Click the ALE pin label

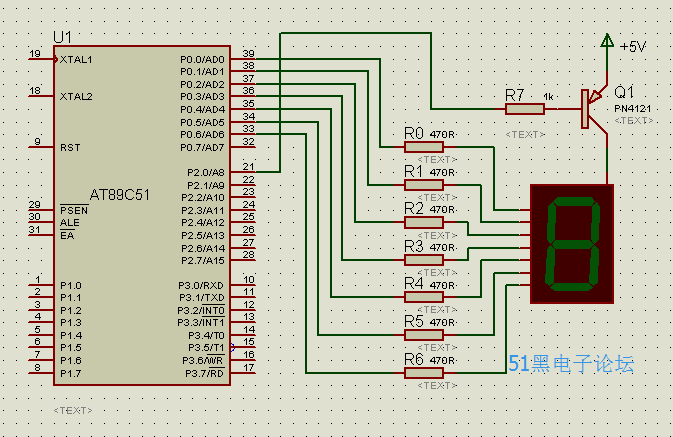pos(70,223)
